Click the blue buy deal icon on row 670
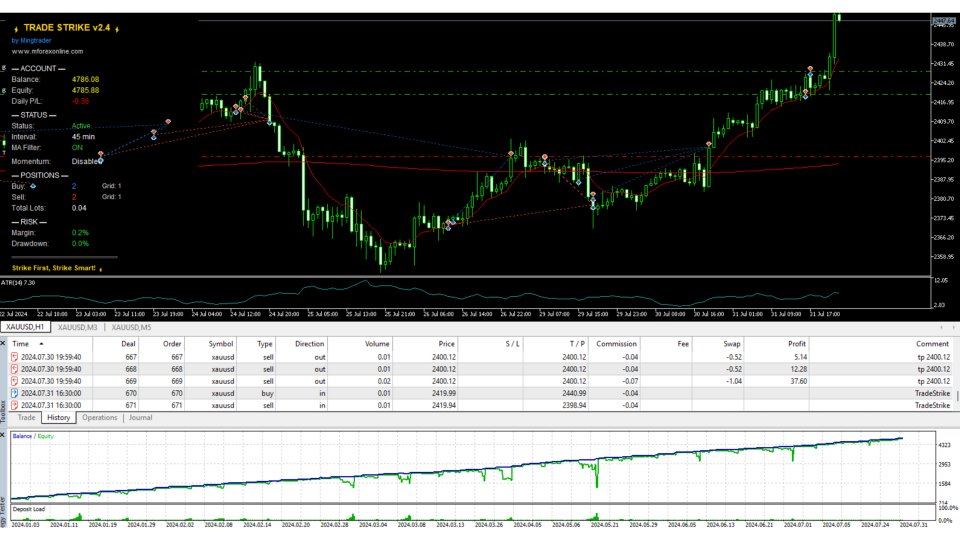 [14, 393]
